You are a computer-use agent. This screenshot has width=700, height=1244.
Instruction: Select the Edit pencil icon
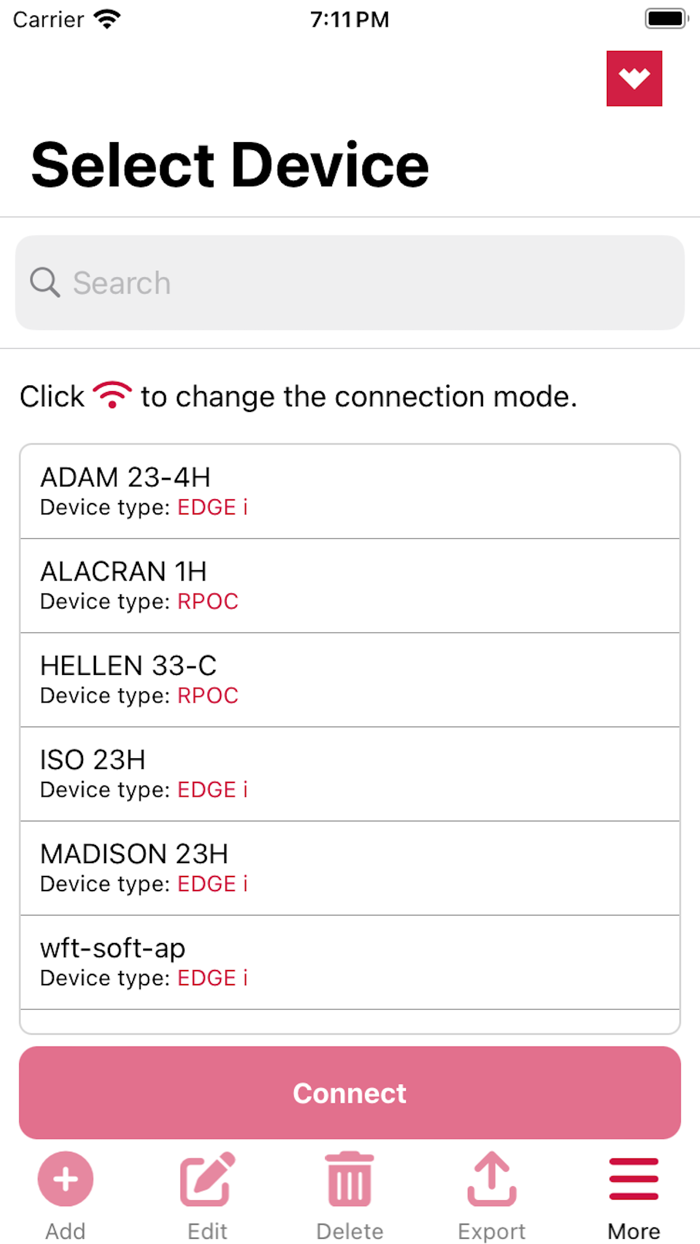pyautogui.click(x=207, y=1179)
